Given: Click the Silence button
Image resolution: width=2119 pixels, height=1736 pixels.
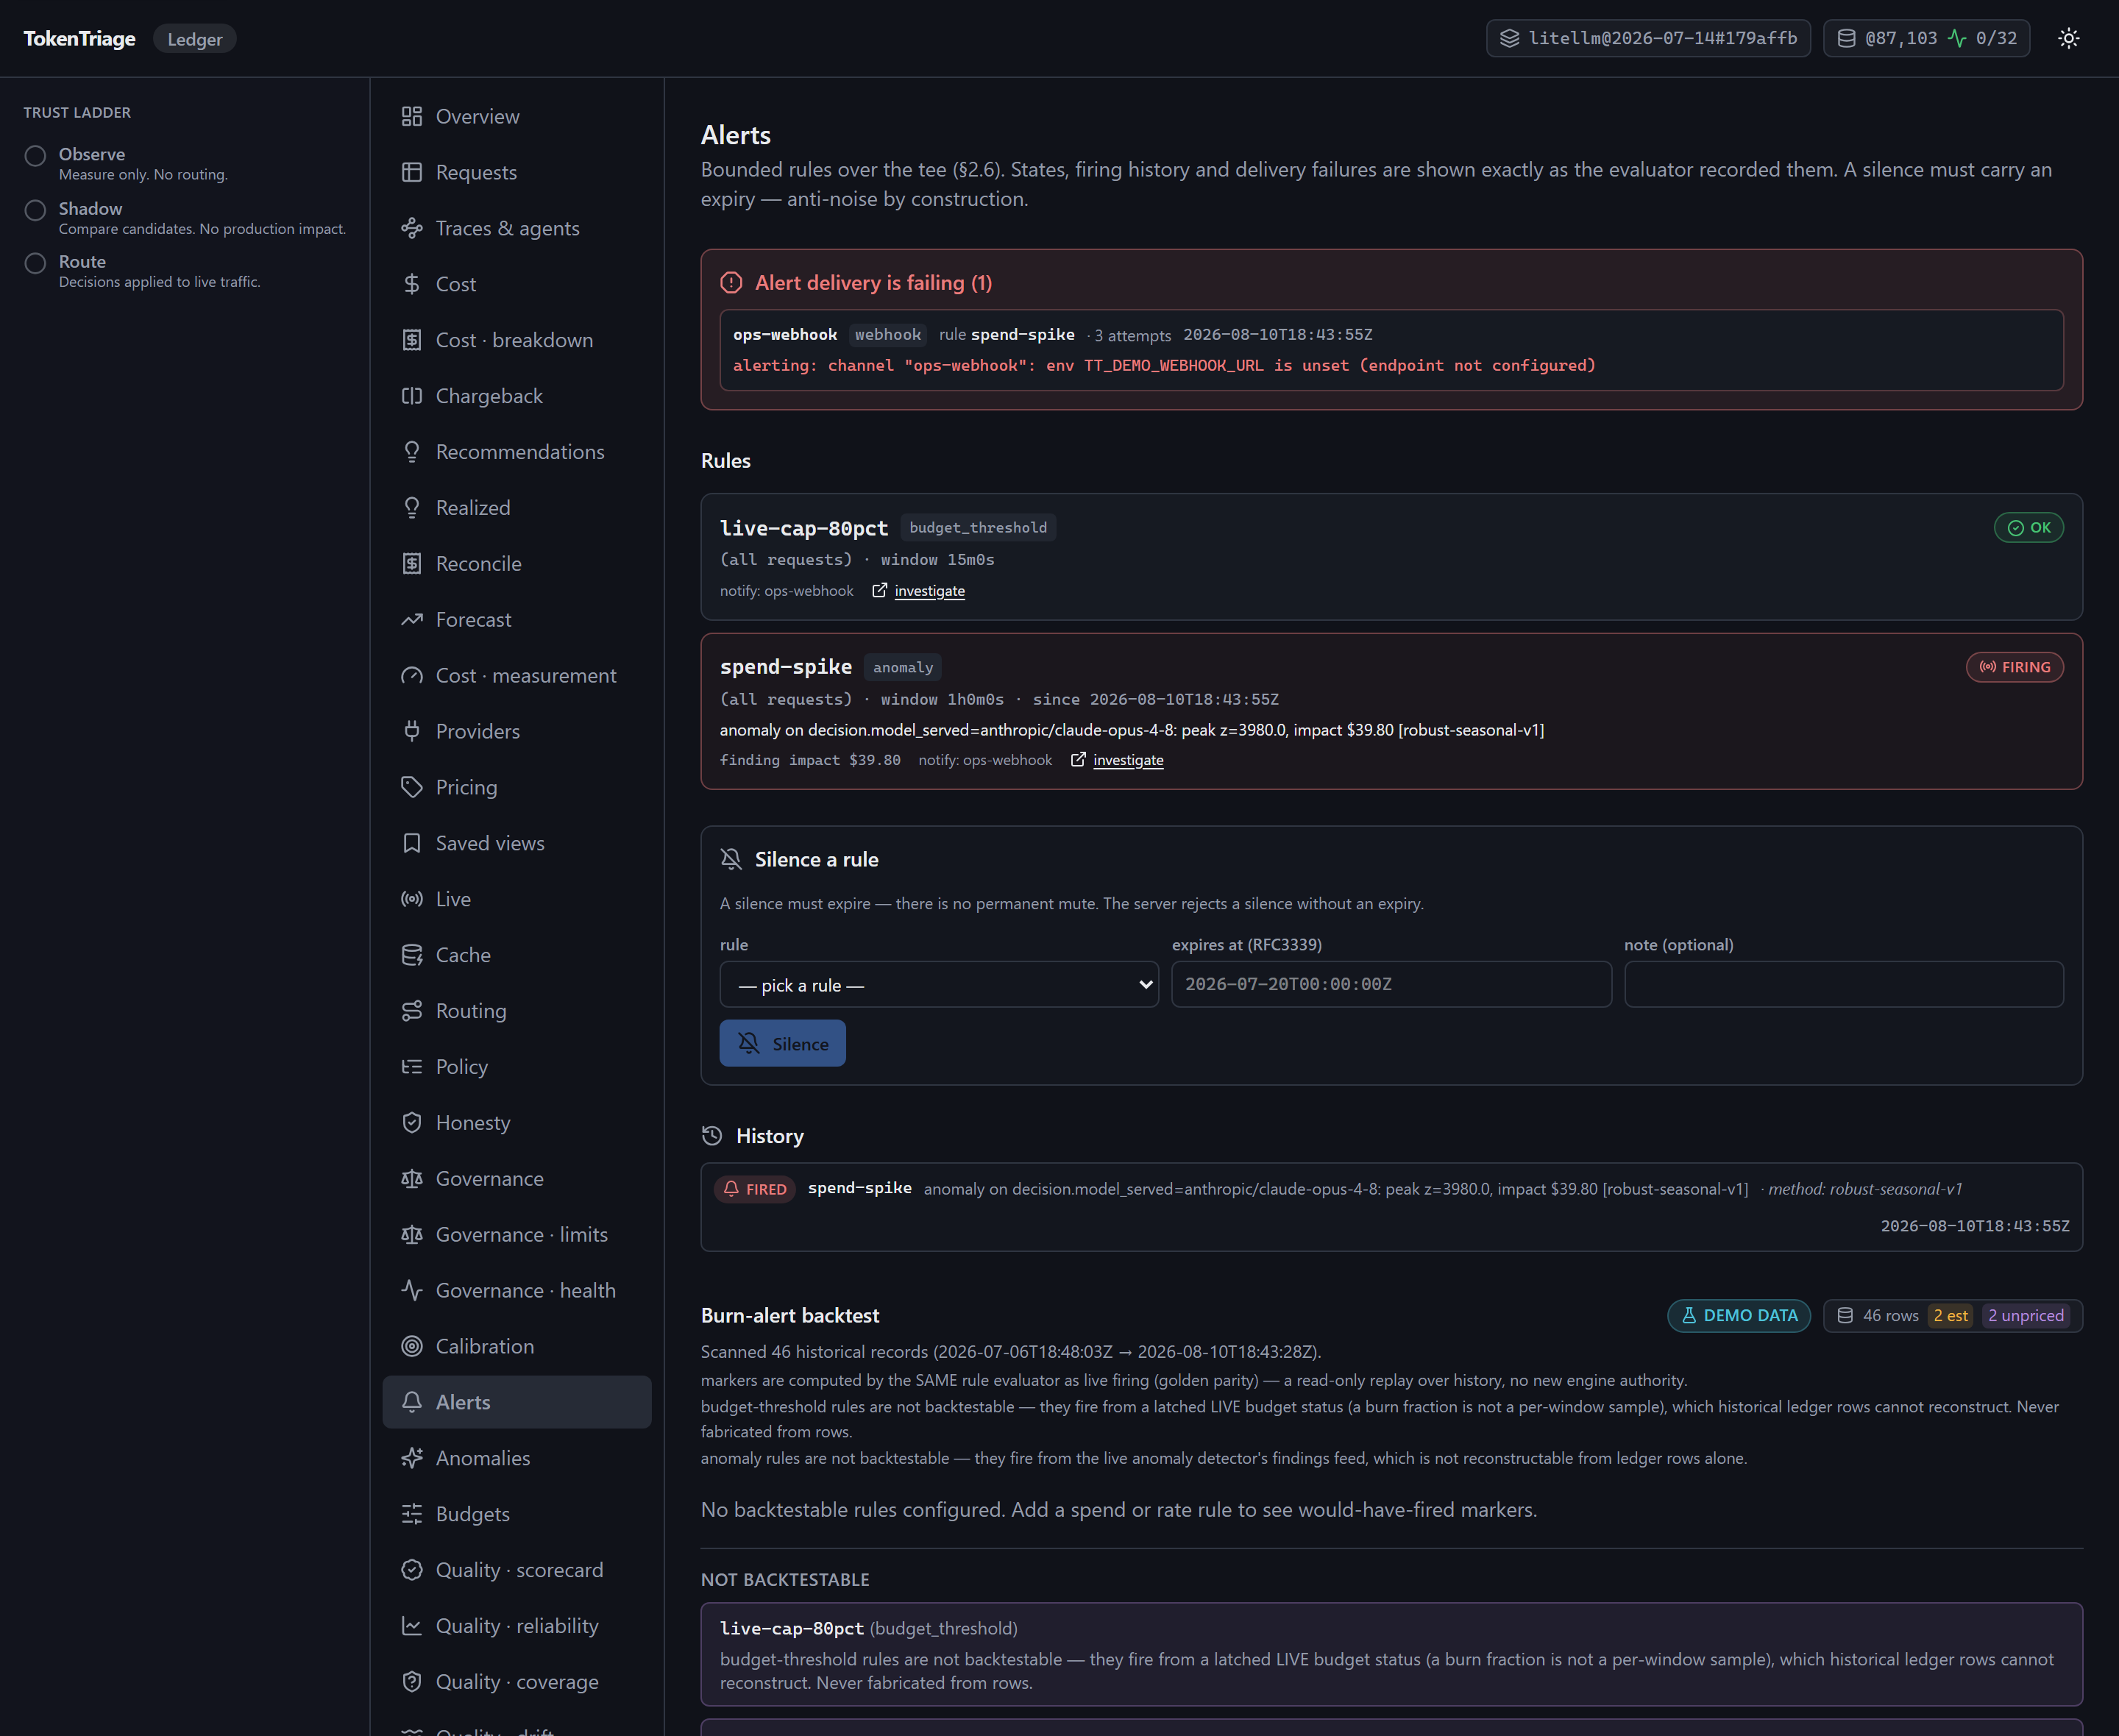Looking at the screenshot, I should pos(783,1044).
